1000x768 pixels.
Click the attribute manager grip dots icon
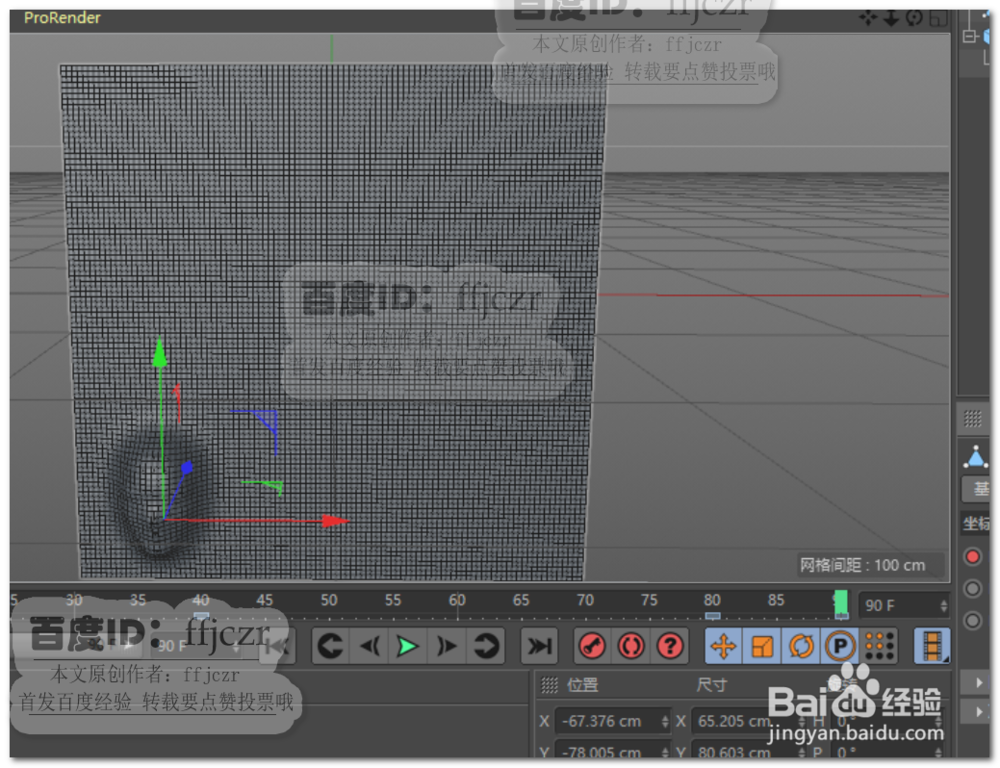973,419
